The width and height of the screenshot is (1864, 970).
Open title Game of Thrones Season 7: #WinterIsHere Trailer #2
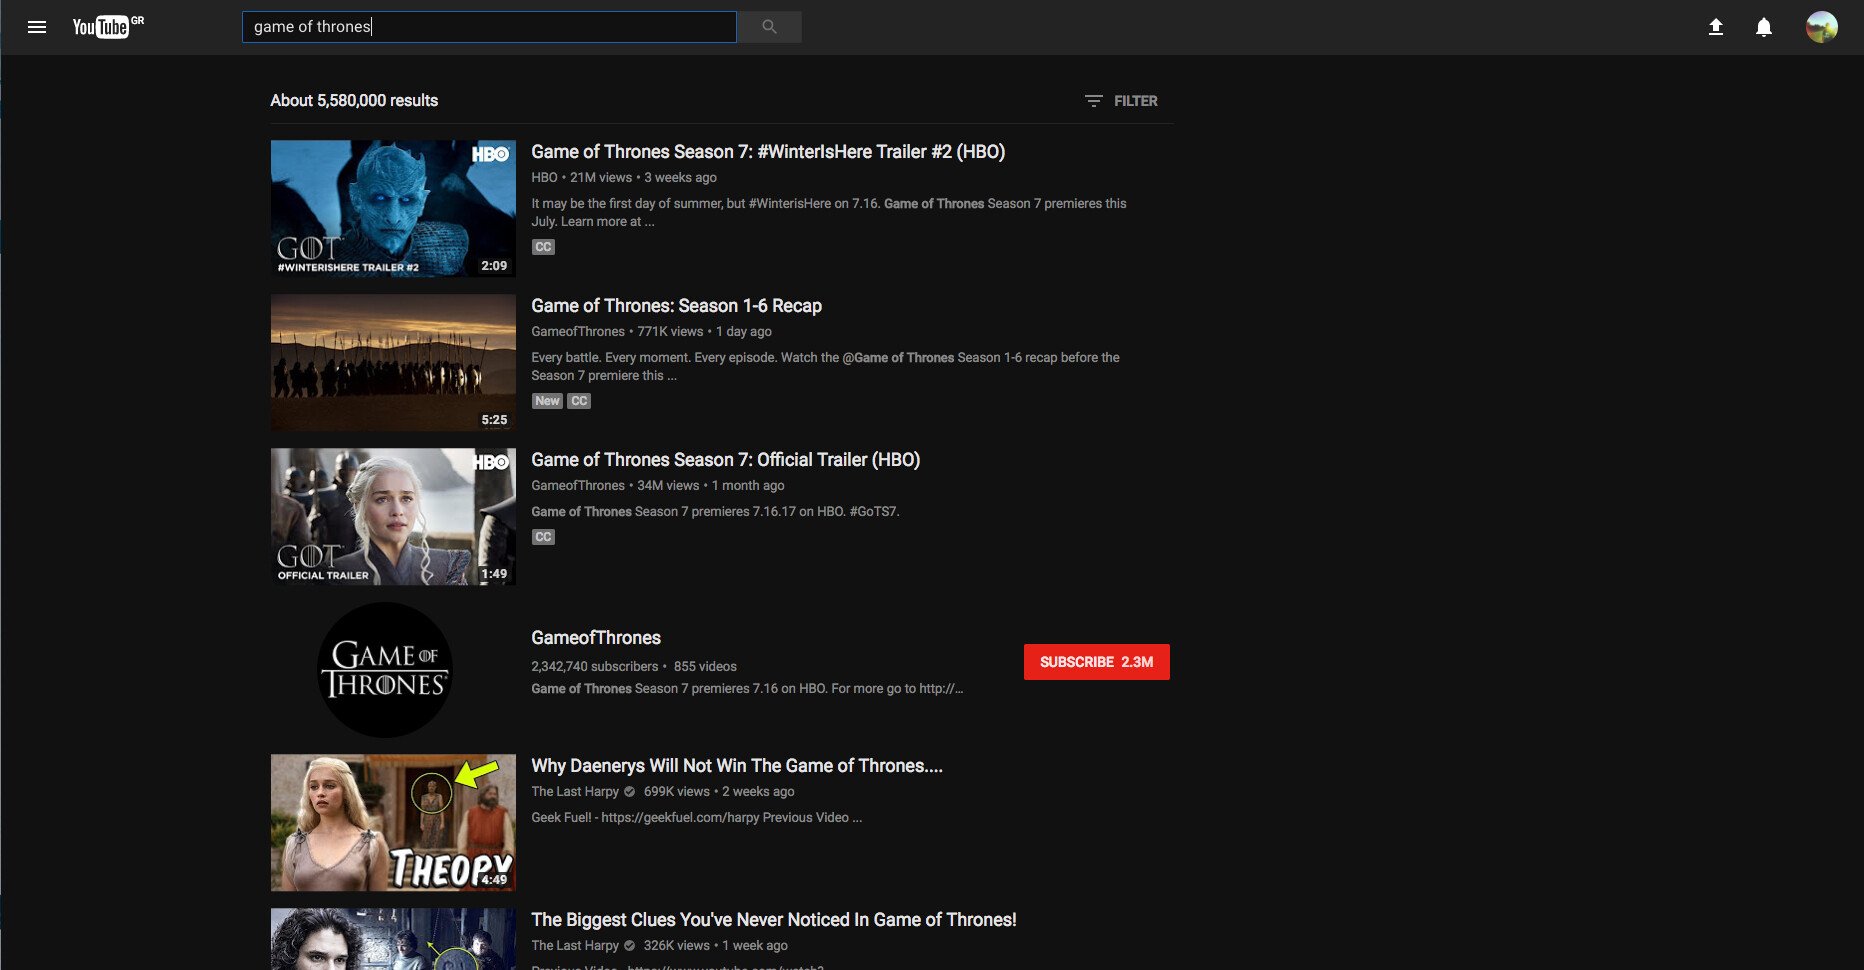[x=768, y=152]
